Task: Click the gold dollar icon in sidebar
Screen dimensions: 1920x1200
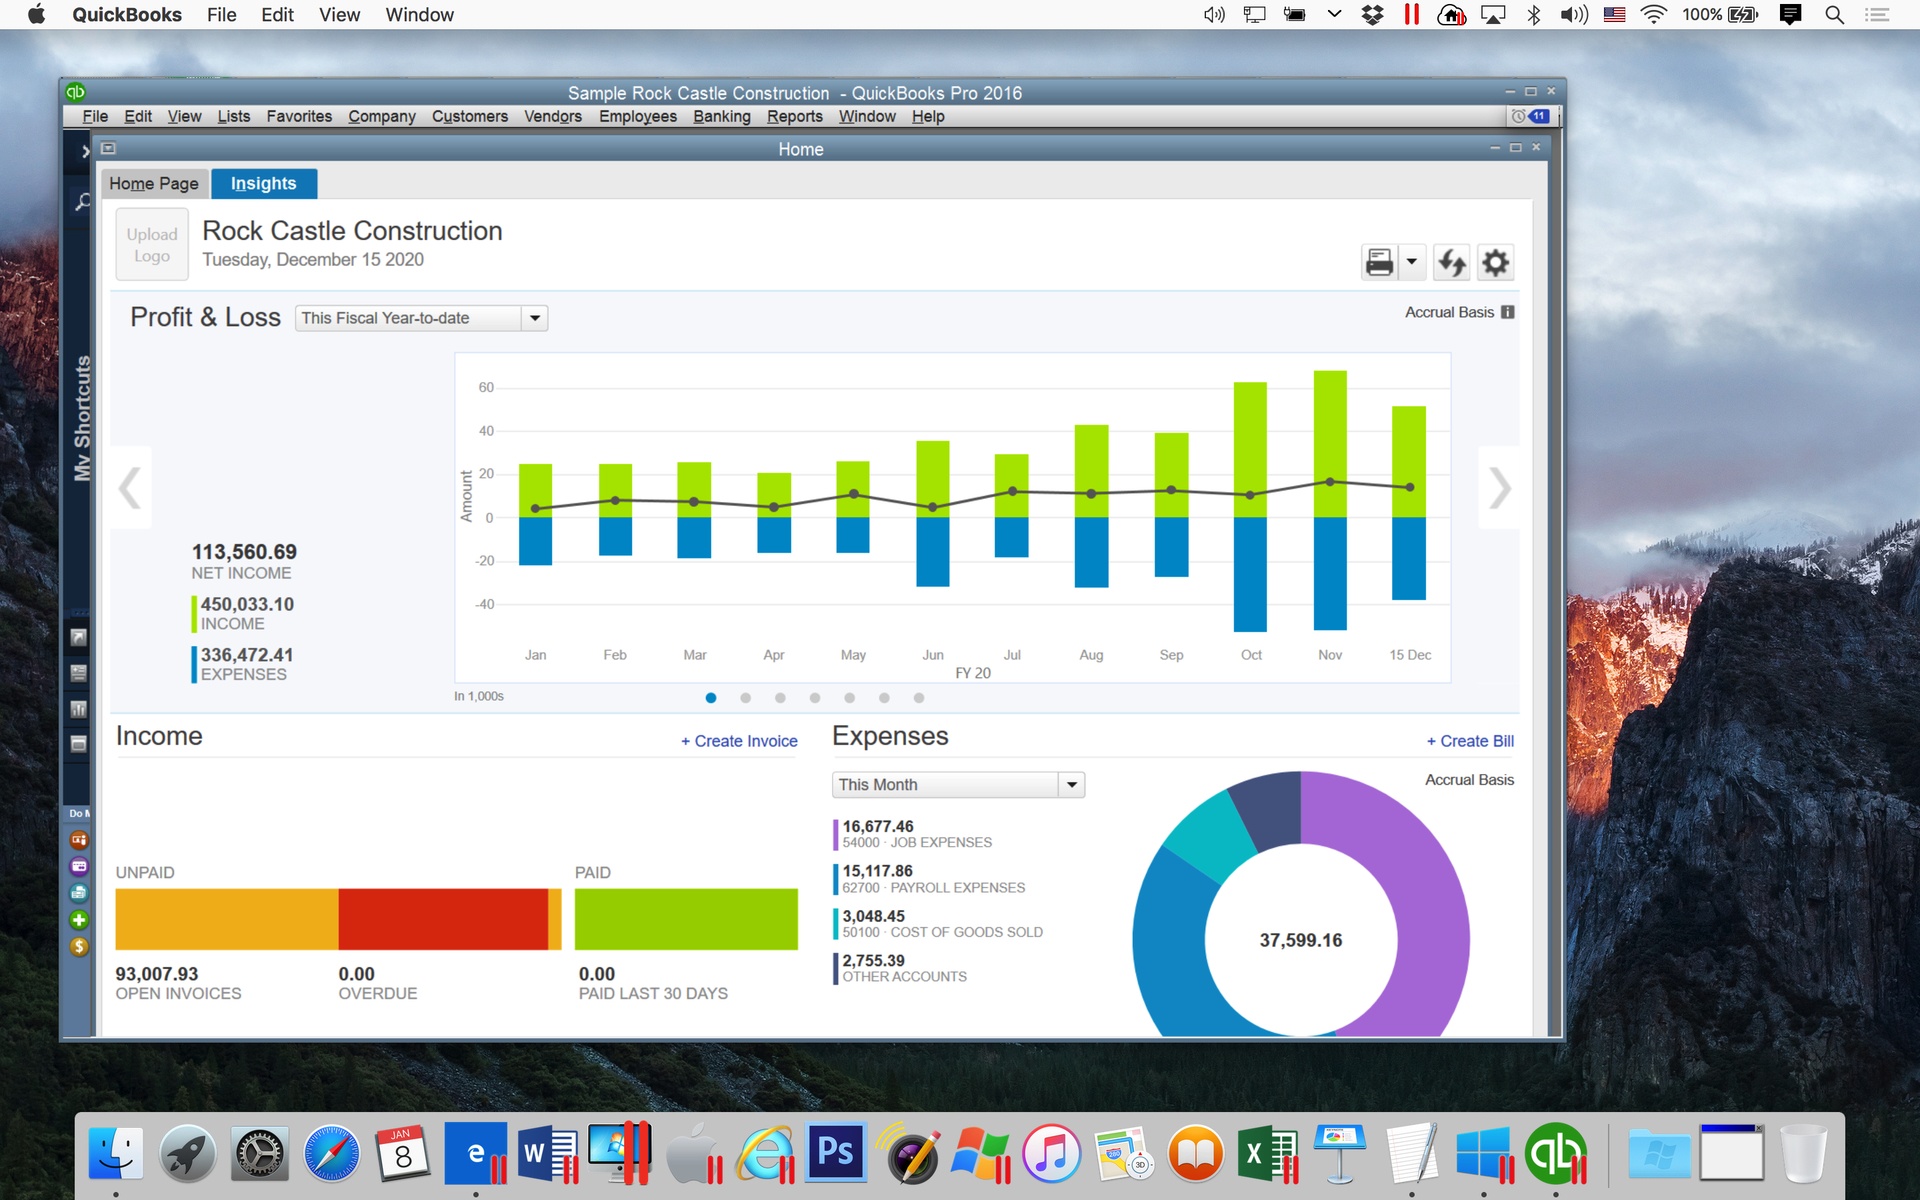Action: [x=79, y=946]
